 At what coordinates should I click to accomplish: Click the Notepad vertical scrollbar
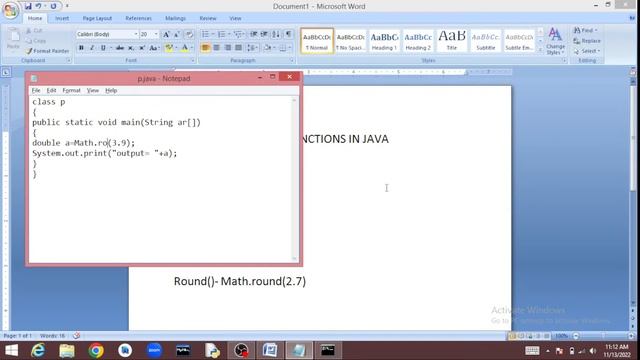(x=294, y=179)
